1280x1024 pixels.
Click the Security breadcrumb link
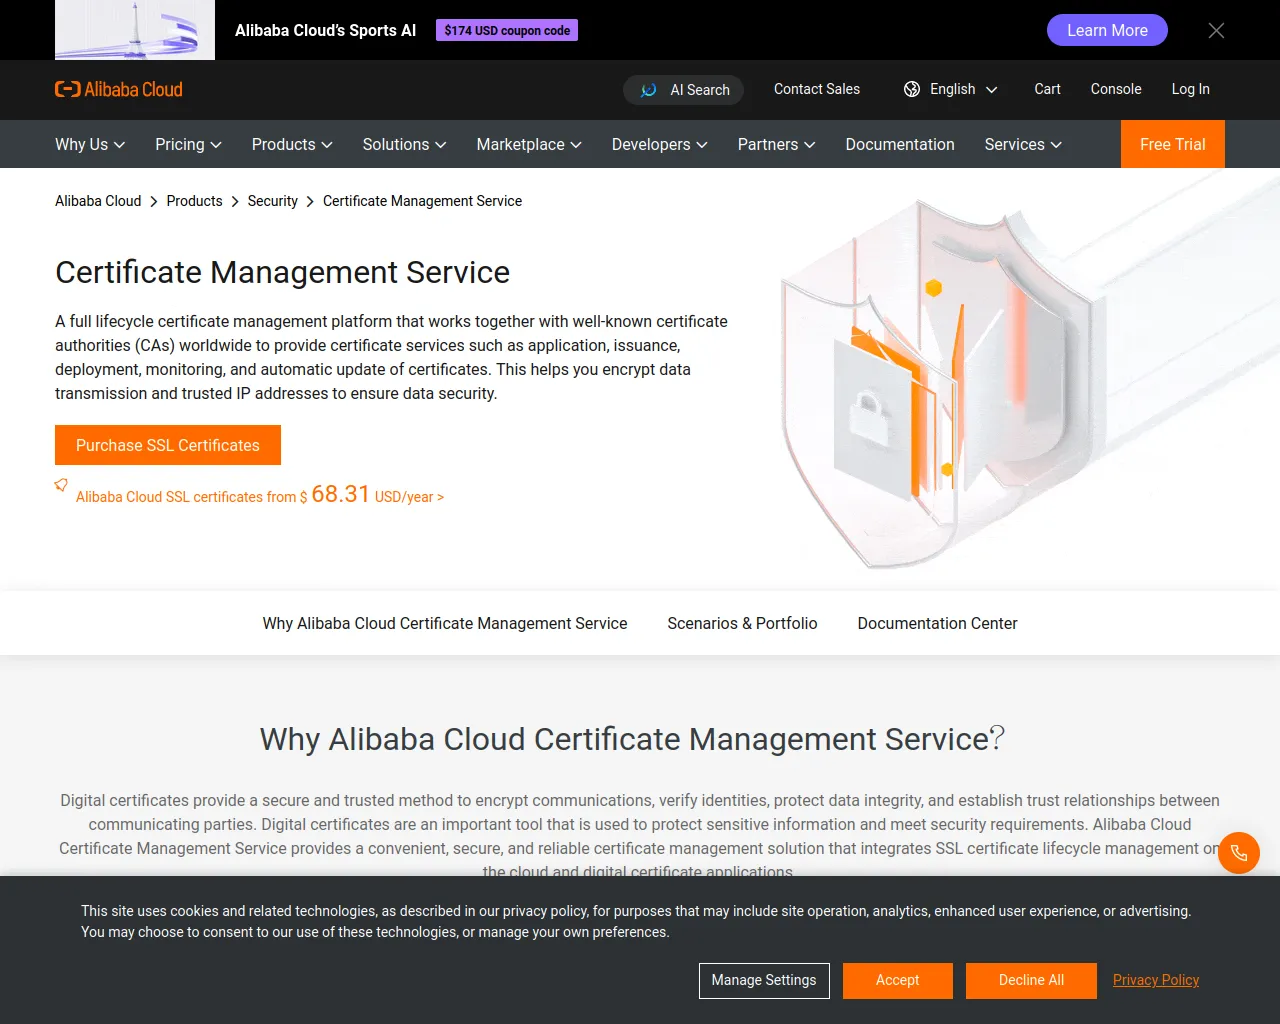pyautogui.click(x=272, y=201)
